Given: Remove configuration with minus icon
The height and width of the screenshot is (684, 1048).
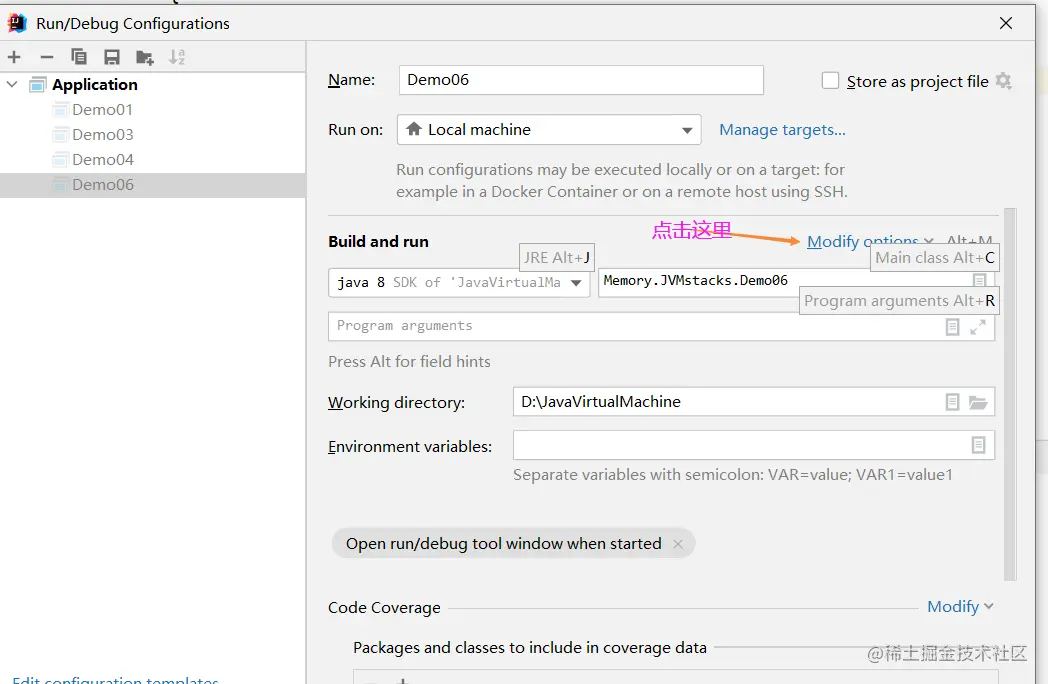Looking at the screenshot, I should click(46, 58).
